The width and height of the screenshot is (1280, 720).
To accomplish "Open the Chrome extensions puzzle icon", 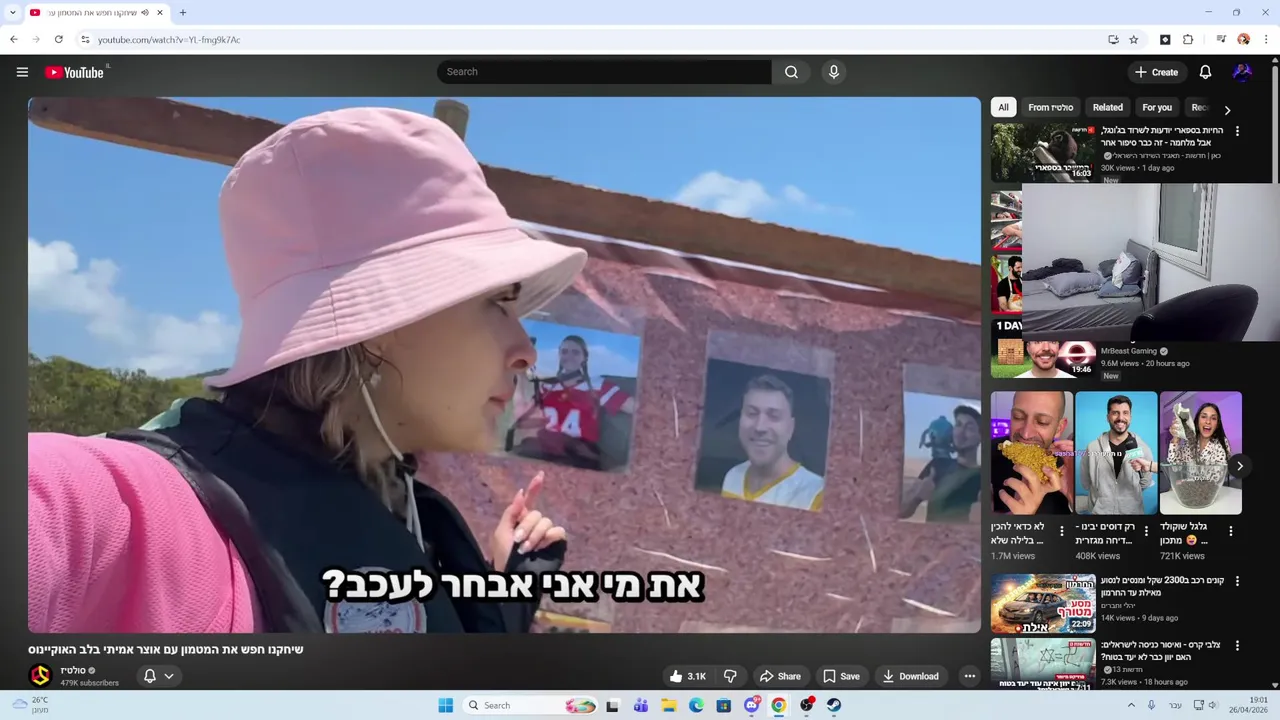I will [x=1188, y=40].
